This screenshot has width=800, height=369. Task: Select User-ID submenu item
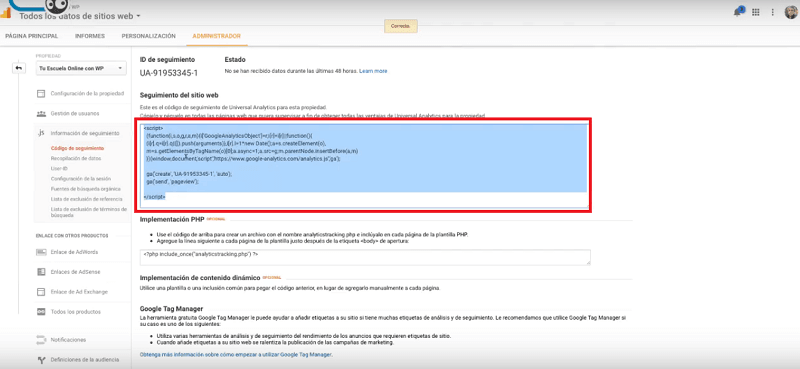[x=59, y=168]
